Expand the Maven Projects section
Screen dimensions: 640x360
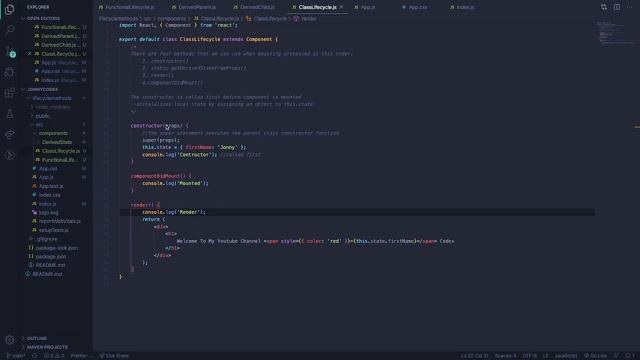47,347
